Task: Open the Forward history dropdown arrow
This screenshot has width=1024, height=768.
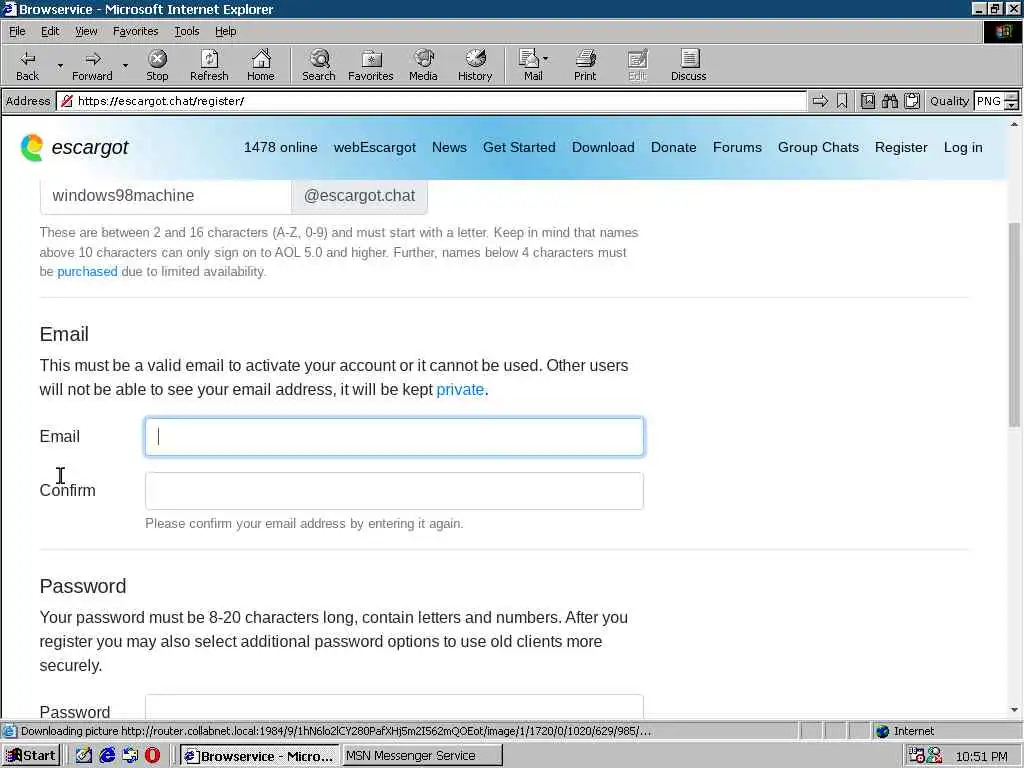Action: (x=125, y=66)
